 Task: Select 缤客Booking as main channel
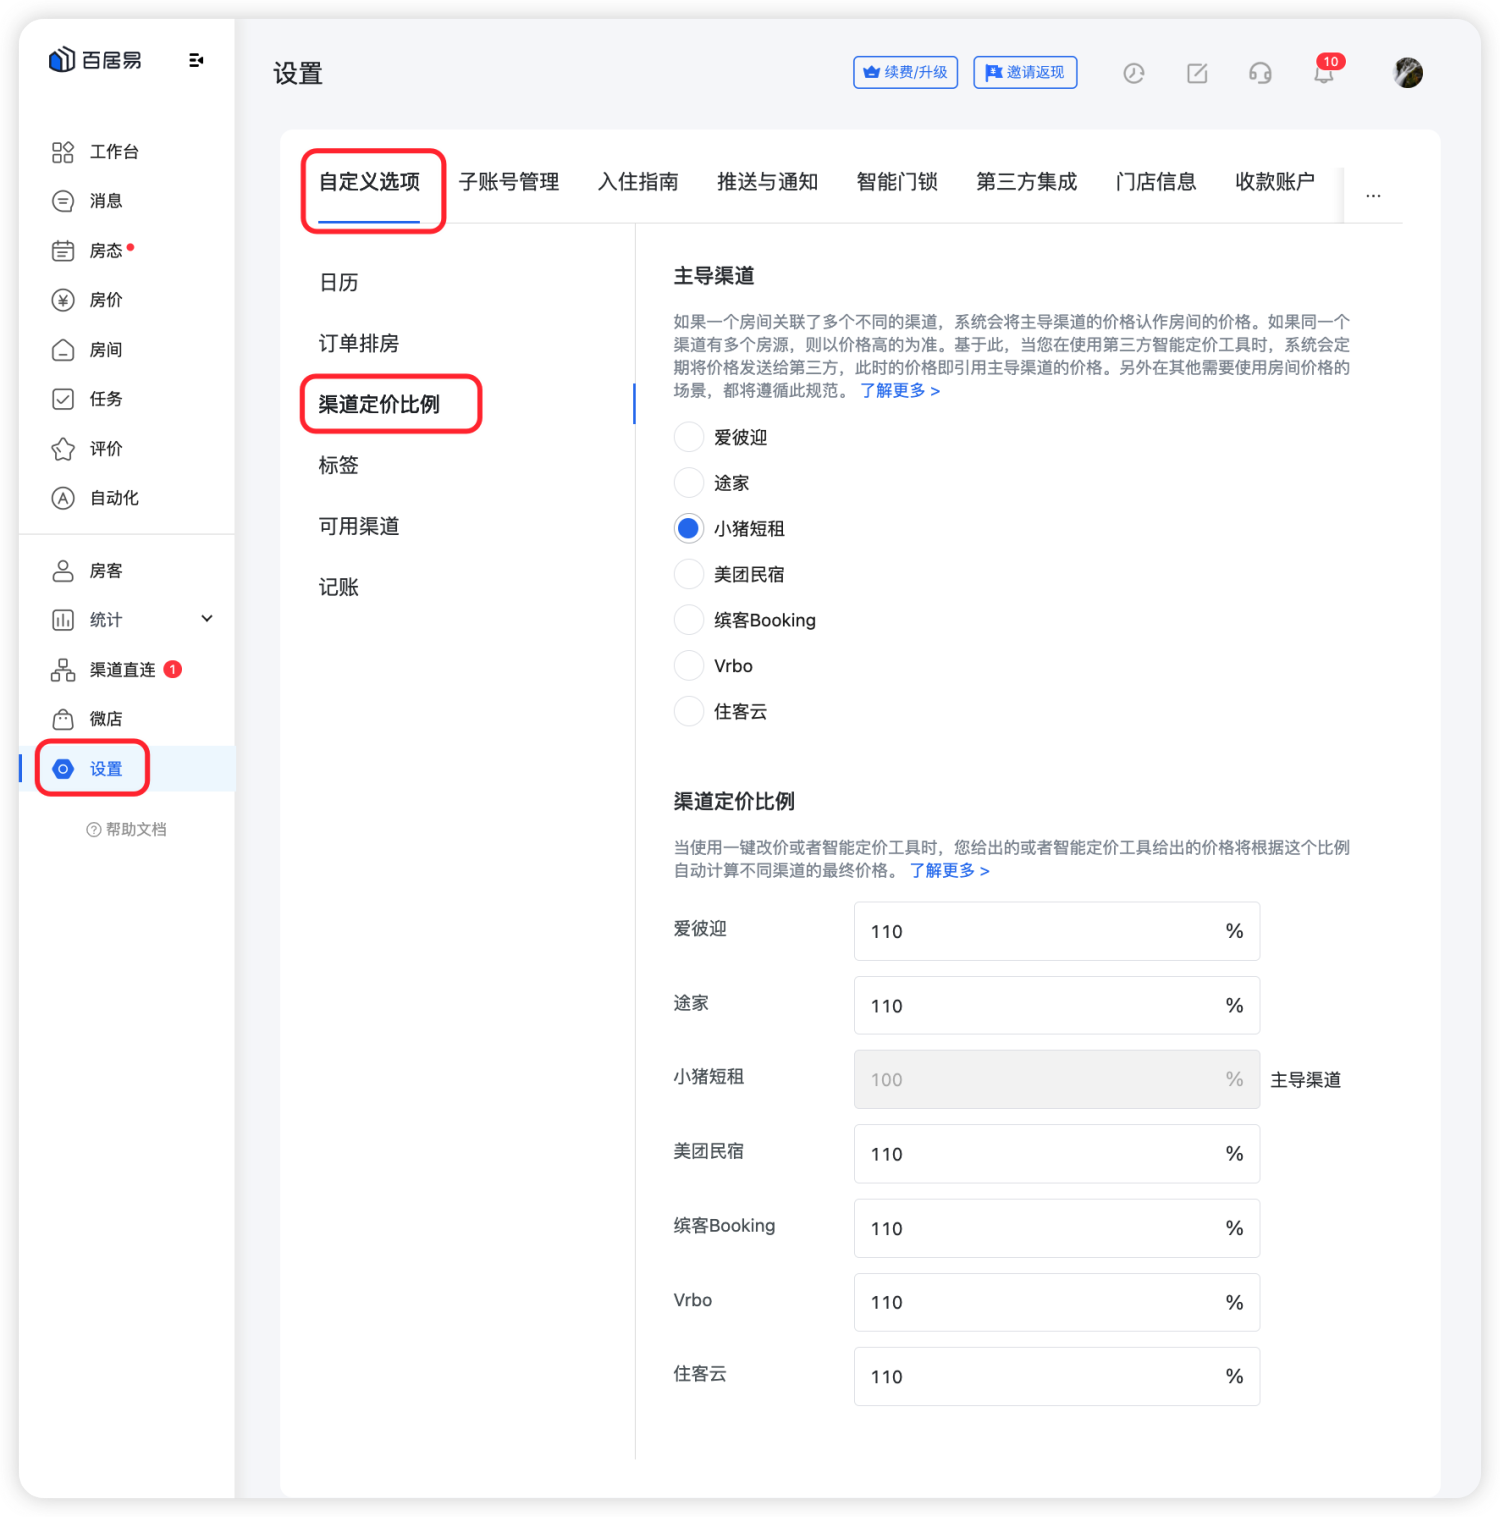[x=689, y=620]
